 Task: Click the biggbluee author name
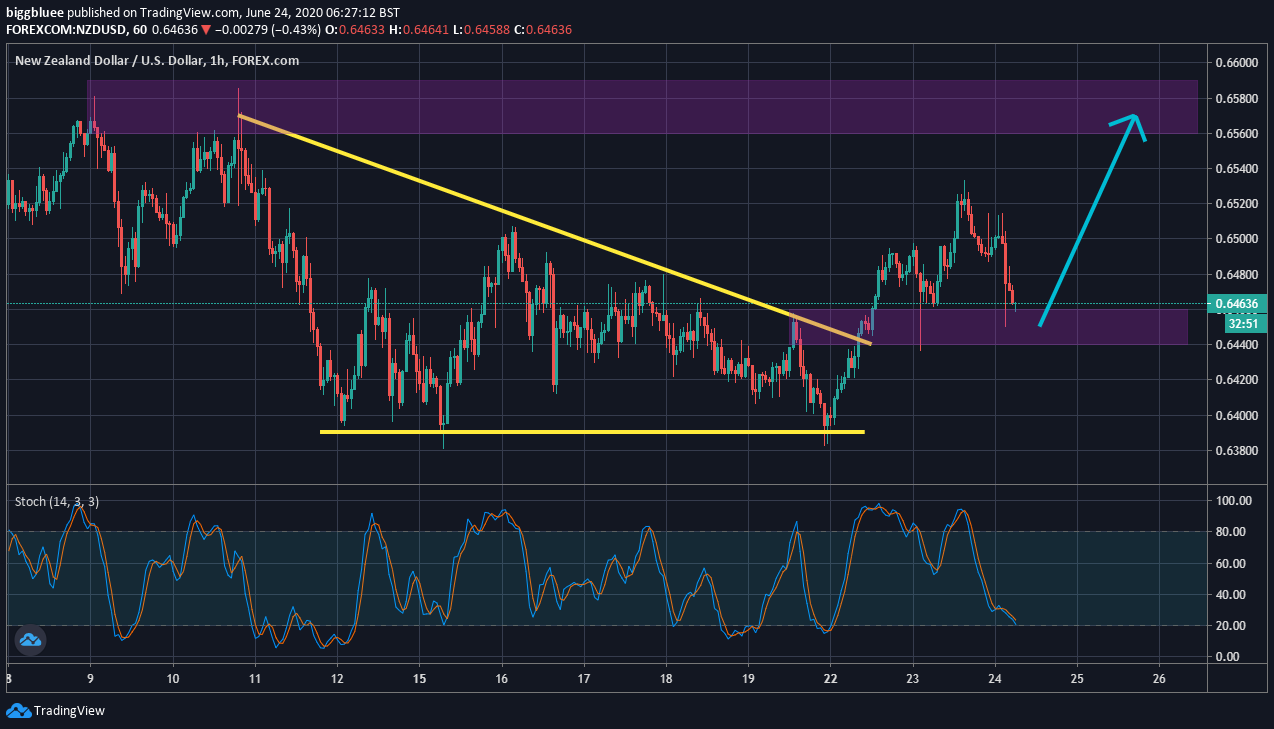(35, 12)
